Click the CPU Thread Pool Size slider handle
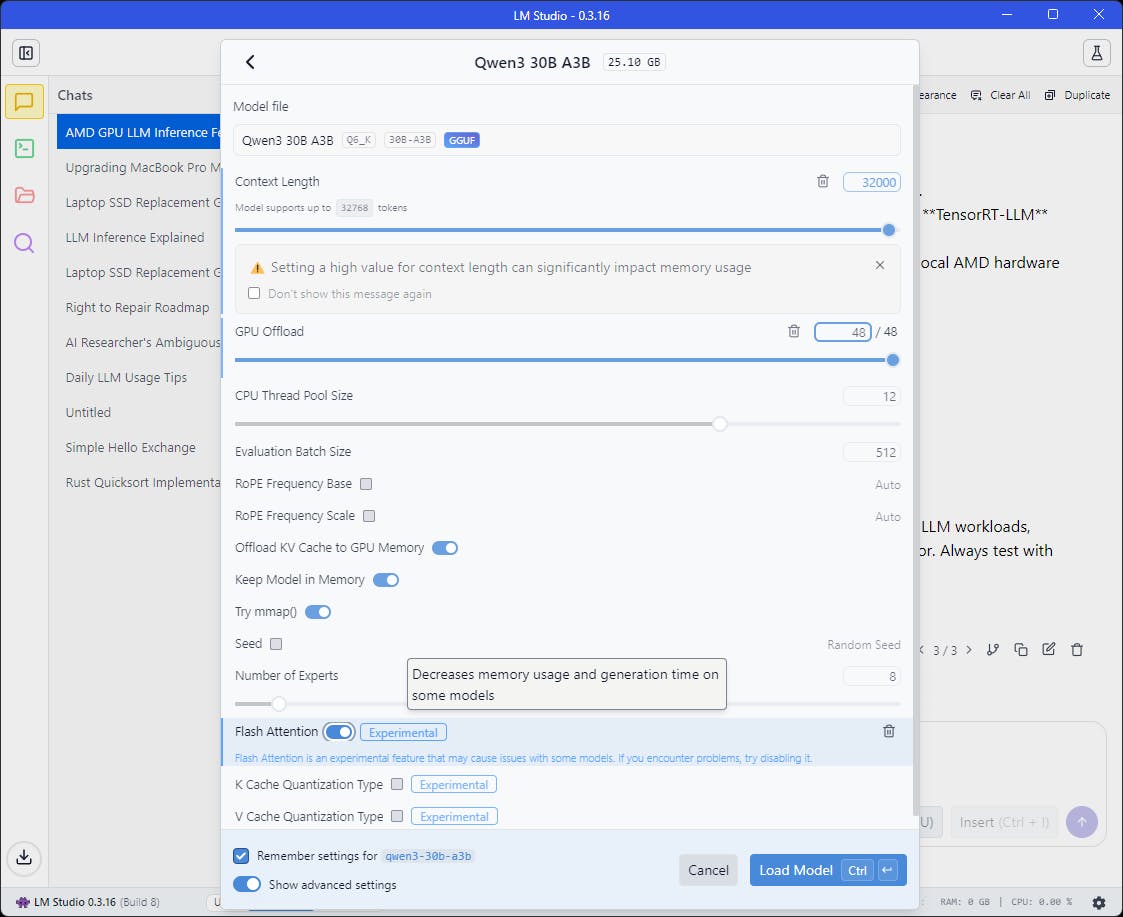Viewport: 1123px width, 917px height. click(x=720, y=424)
